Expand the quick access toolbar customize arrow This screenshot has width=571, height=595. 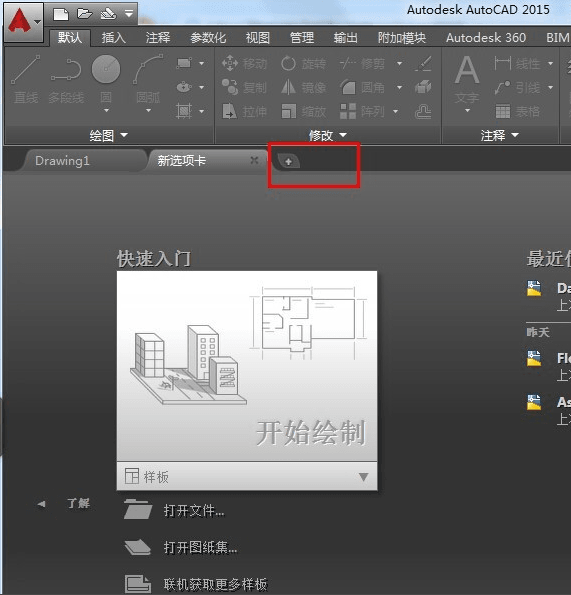point(129,14)
